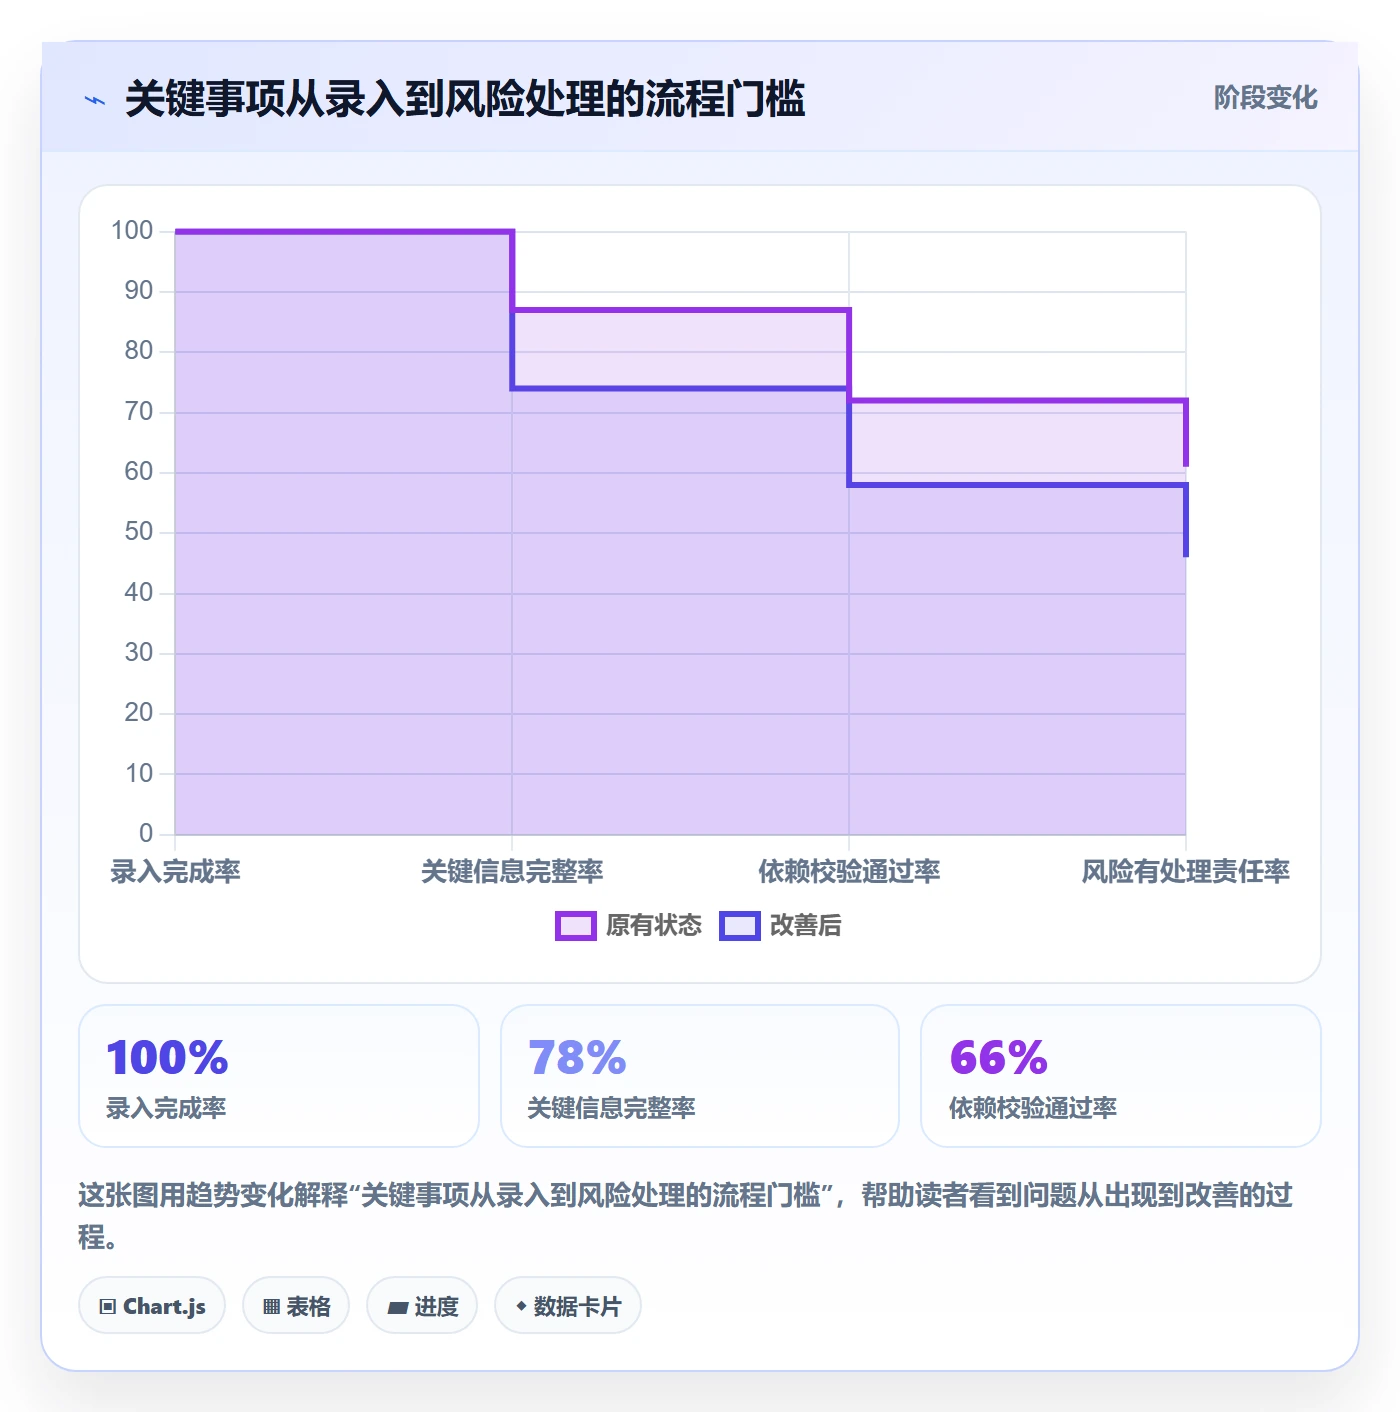Select the 数据卡片 tag
Viewport: 1400px width, 1412px height.
(x=567, y=1306)
